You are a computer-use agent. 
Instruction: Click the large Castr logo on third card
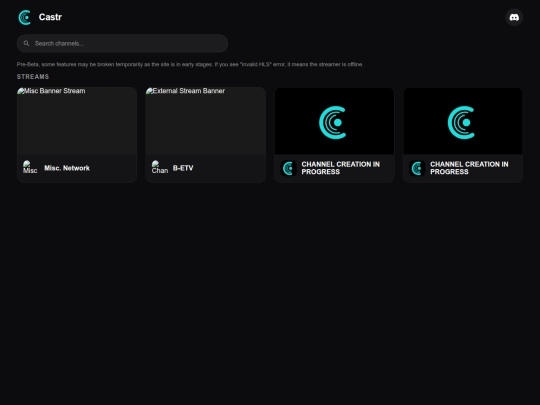(333, 123)
